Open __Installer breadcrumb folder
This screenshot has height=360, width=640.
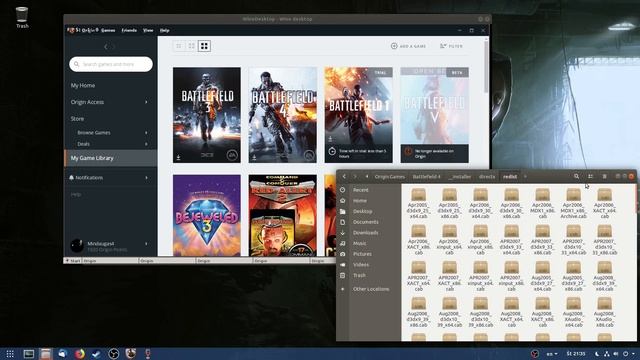[x=460, y=176]
